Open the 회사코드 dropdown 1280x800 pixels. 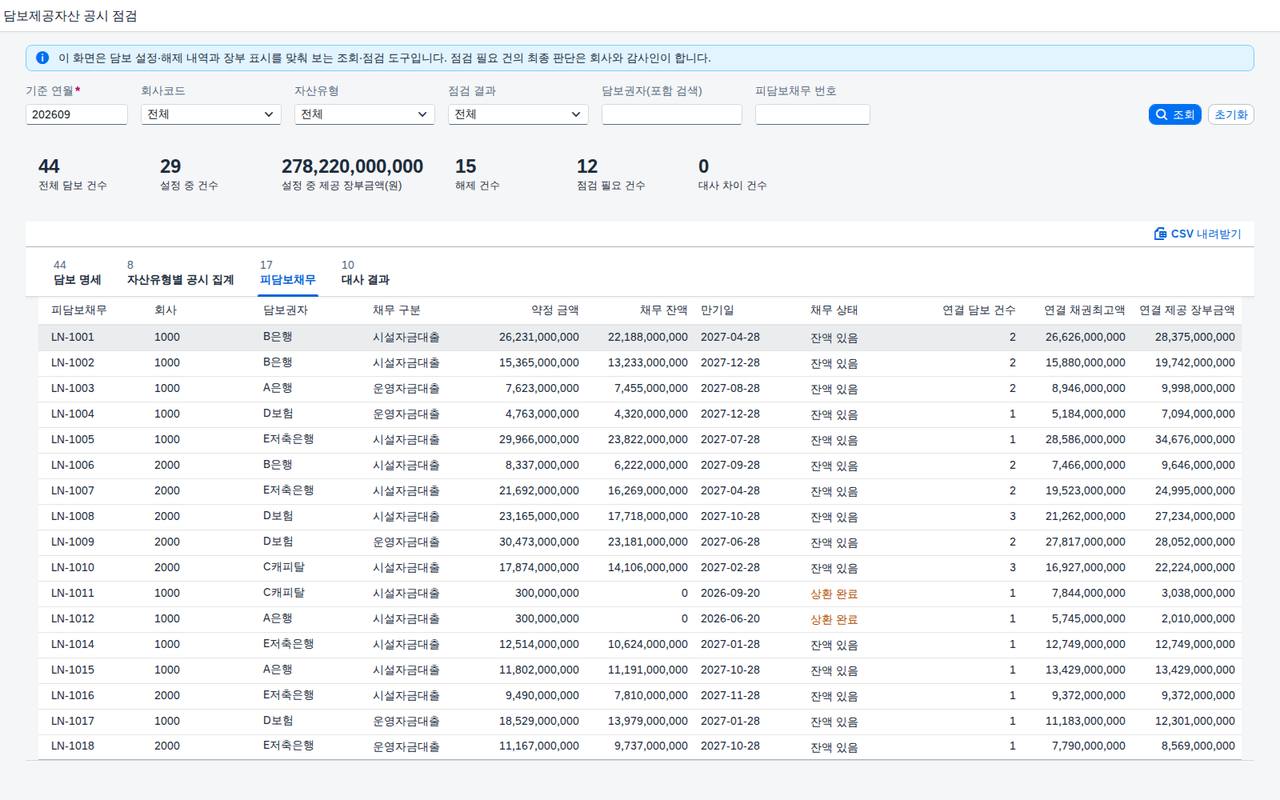tap(211, 115)
